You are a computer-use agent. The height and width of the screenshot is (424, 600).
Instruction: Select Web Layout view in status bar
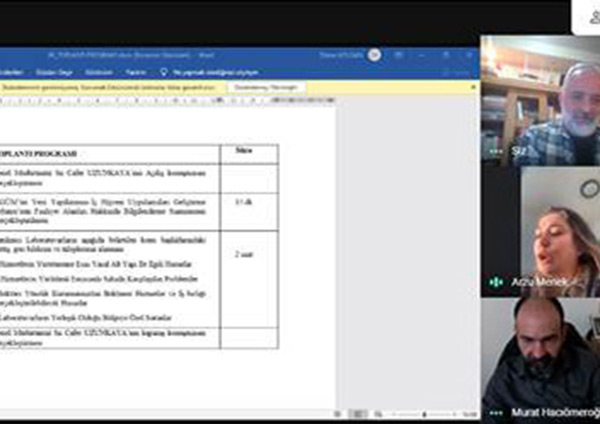[x=378, y=414]
